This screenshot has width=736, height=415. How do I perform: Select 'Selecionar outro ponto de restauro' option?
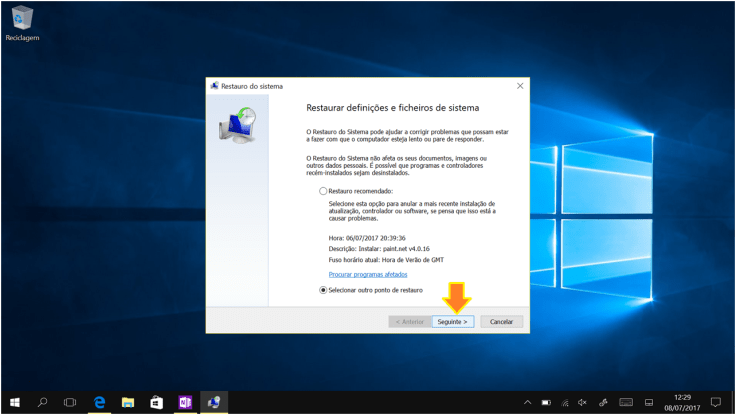pos(322,290)
